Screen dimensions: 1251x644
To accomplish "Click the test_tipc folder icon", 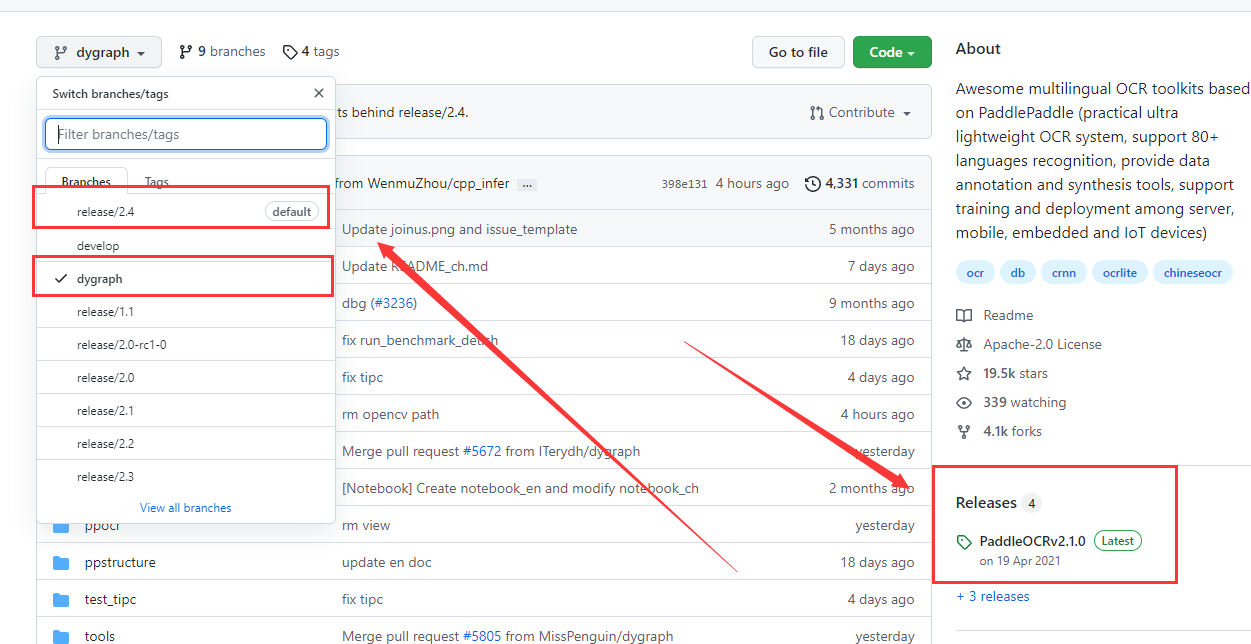I will click(x=62, y=599).
